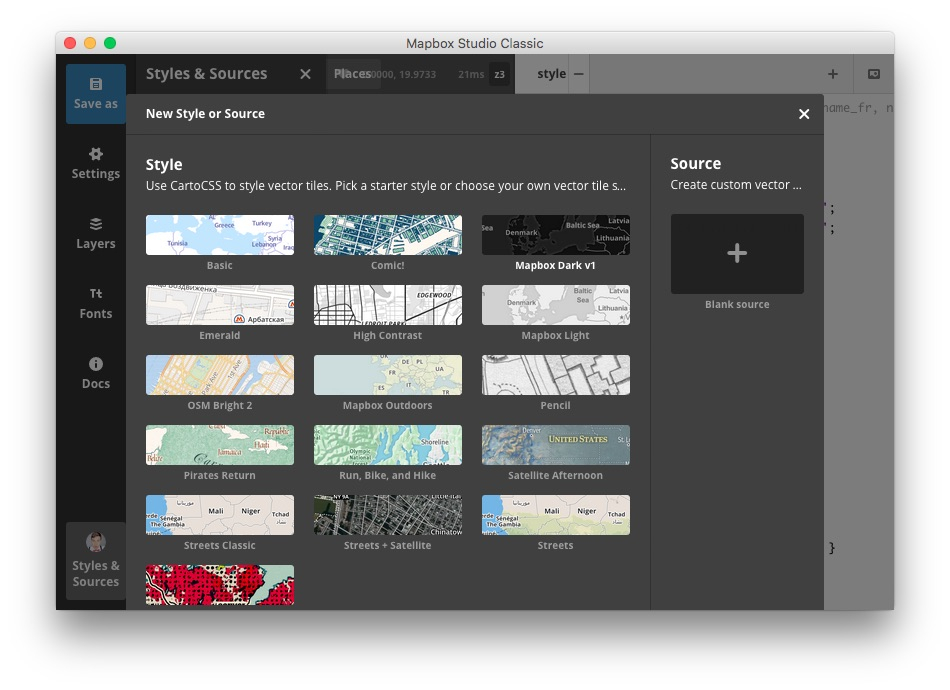950x690 pixels.
Task: Close the Styles & Sources panel
Action: [306, 74]
